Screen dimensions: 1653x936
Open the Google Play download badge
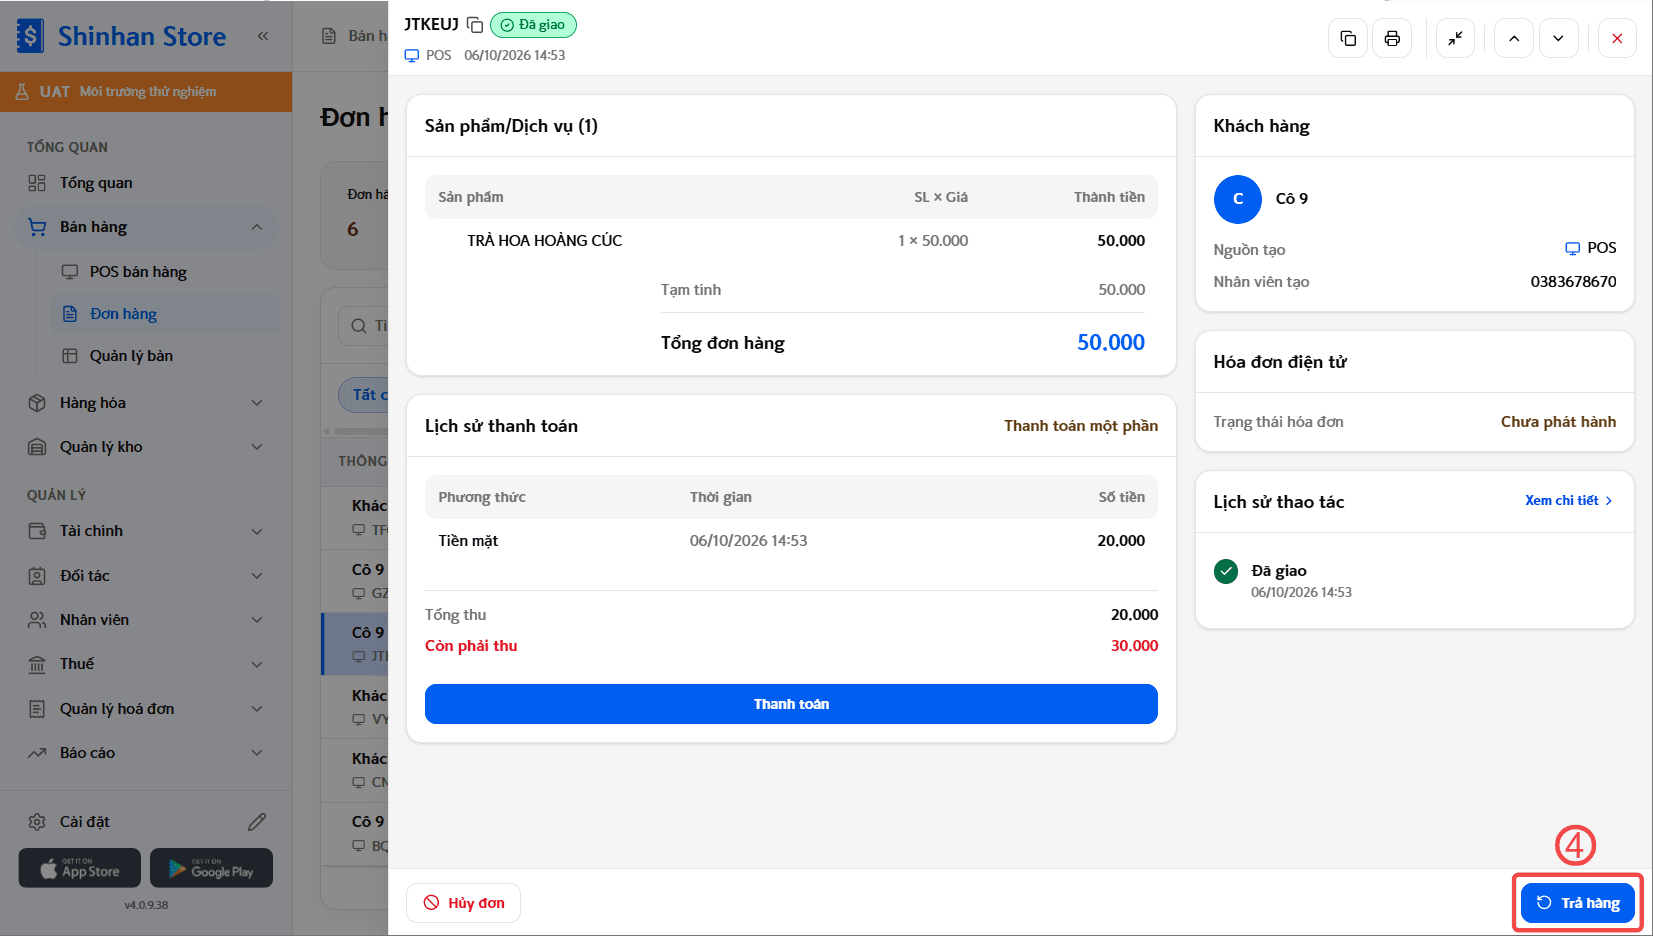211,868
